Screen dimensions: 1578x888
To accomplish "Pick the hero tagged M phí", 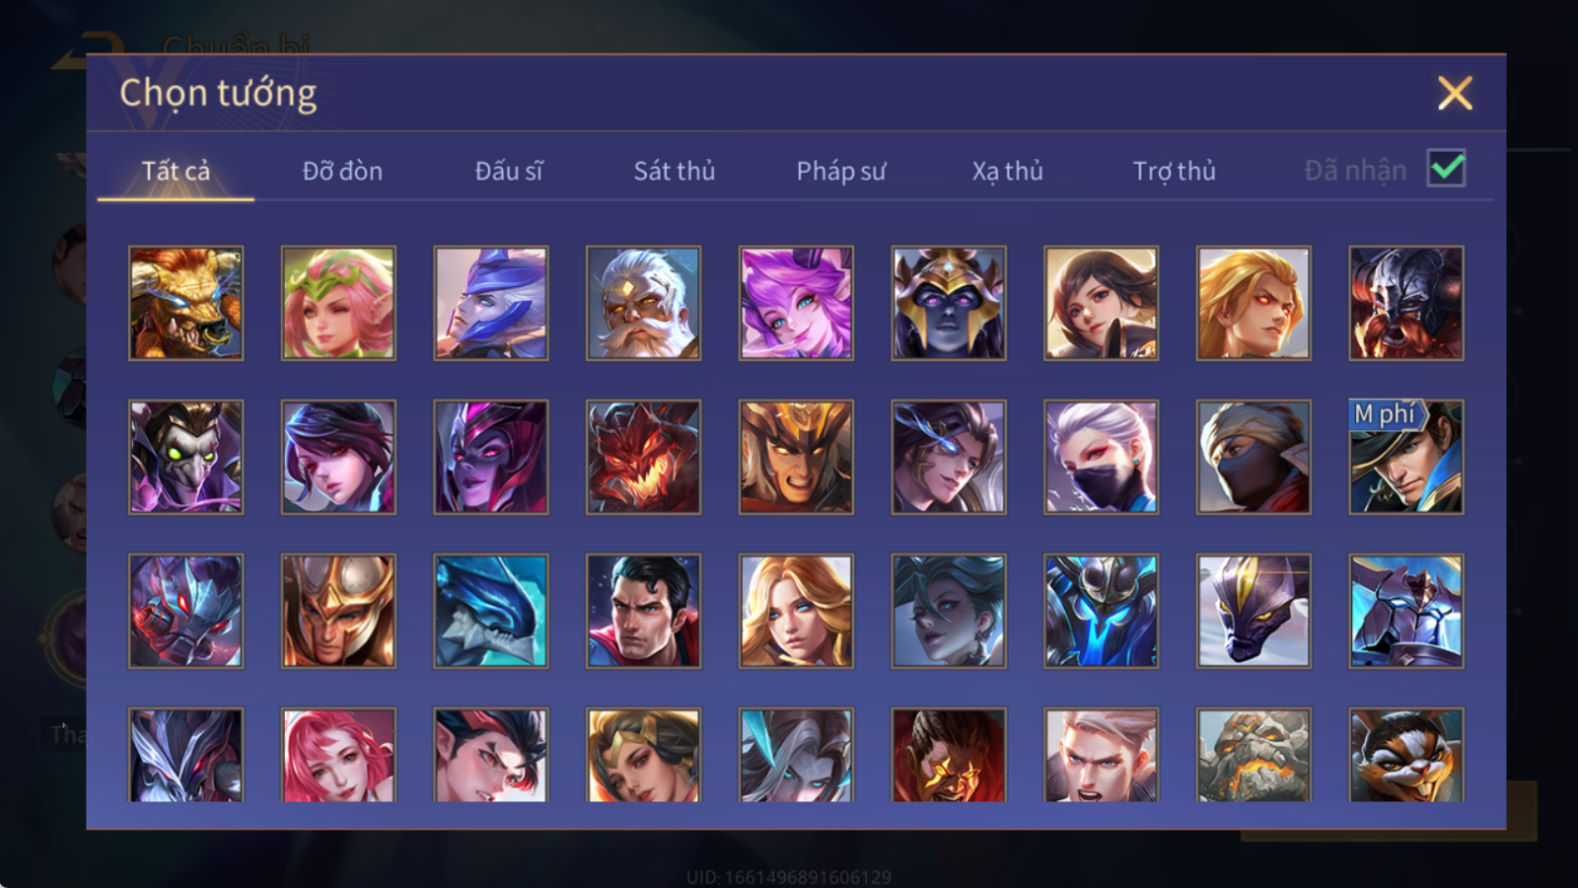I will point(1406,457).
